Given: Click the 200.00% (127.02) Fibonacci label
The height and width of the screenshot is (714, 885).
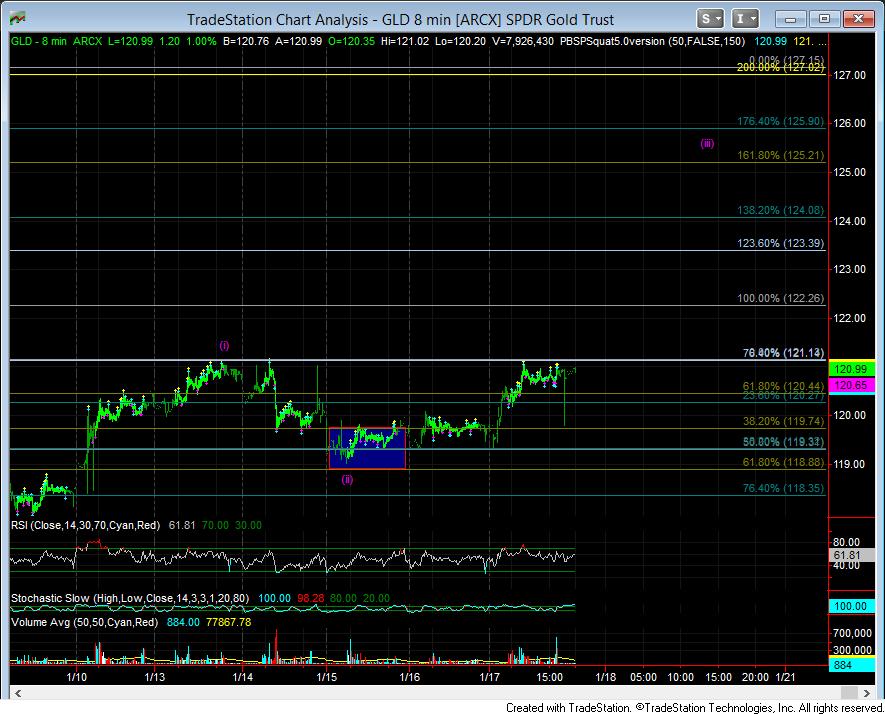Looking at the screenshot, I should [x=781, y=68].
